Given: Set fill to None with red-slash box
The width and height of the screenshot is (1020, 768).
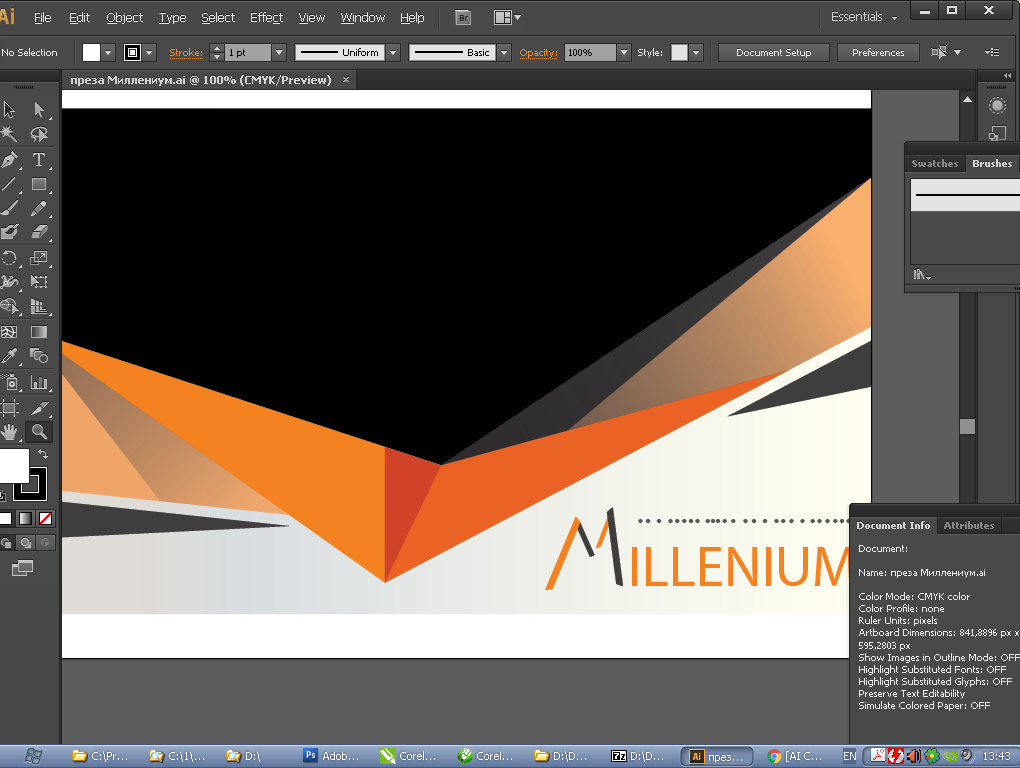Looking at the screenshot, I should coord(45,518).
